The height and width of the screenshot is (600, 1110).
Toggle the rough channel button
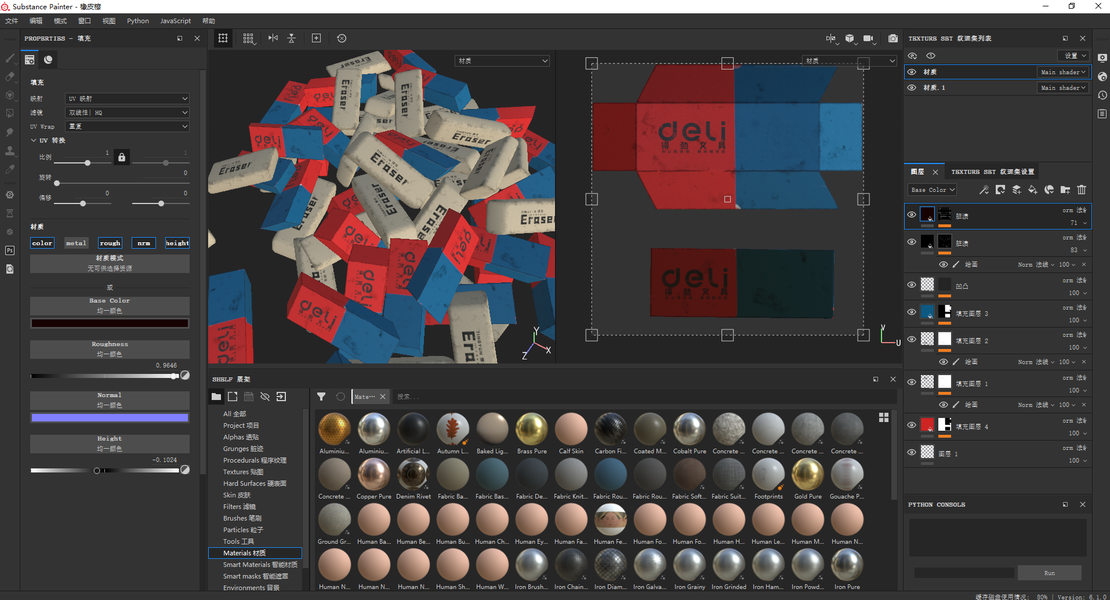(110, 243)
